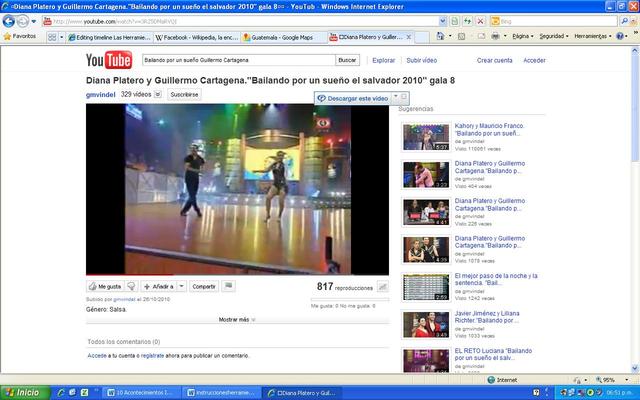Open the Página menu
This screenshot has width=640, height=400.
[522, 36]
